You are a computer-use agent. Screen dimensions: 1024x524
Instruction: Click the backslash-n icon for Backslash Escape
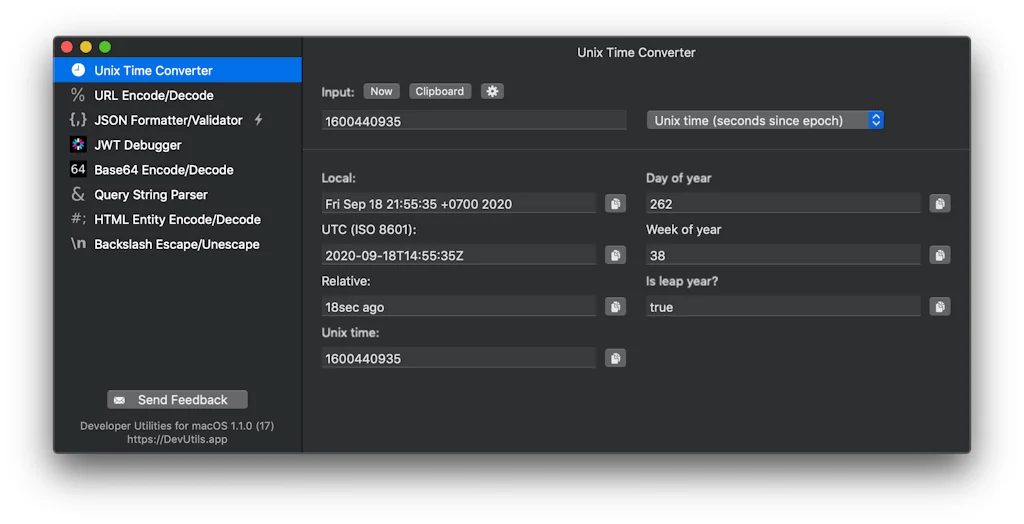click(78, 244)
